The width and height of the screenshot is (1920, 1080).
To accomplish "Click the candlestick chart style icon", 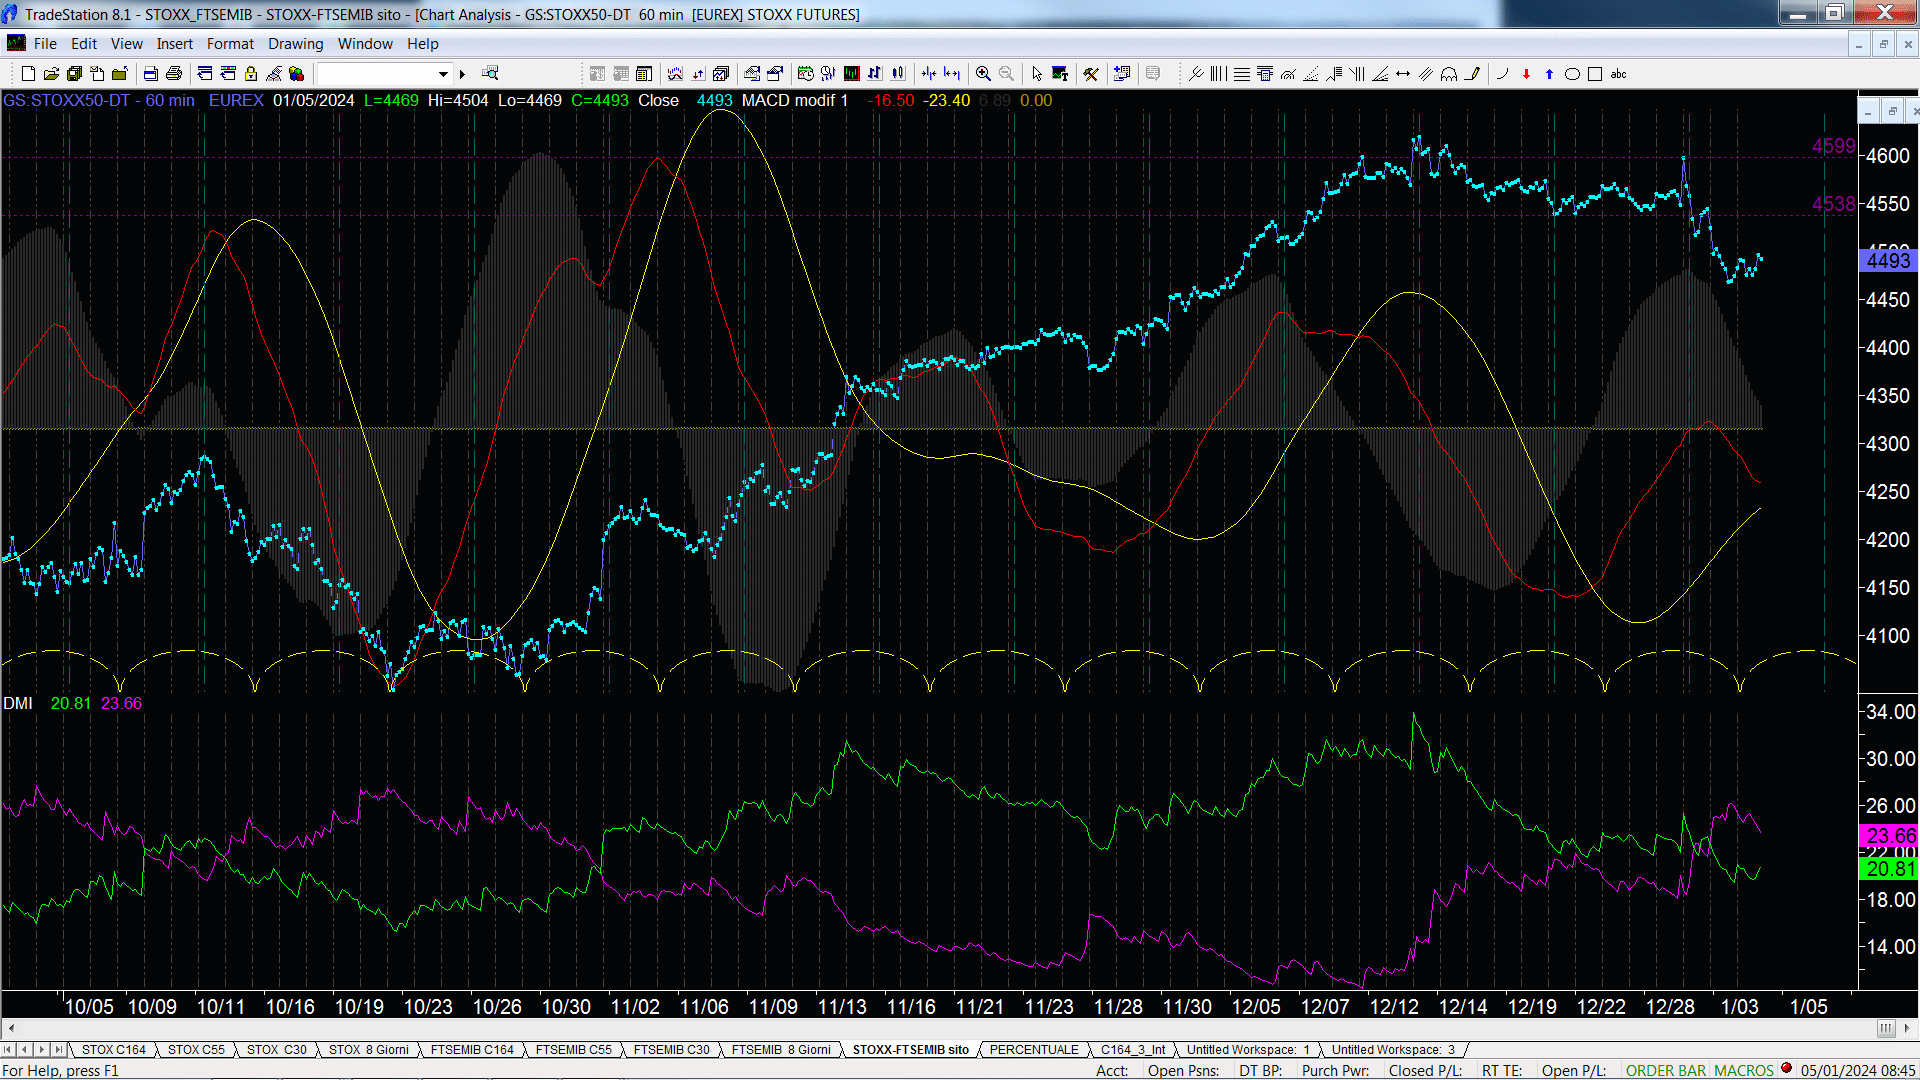I will tap(898, 74).
